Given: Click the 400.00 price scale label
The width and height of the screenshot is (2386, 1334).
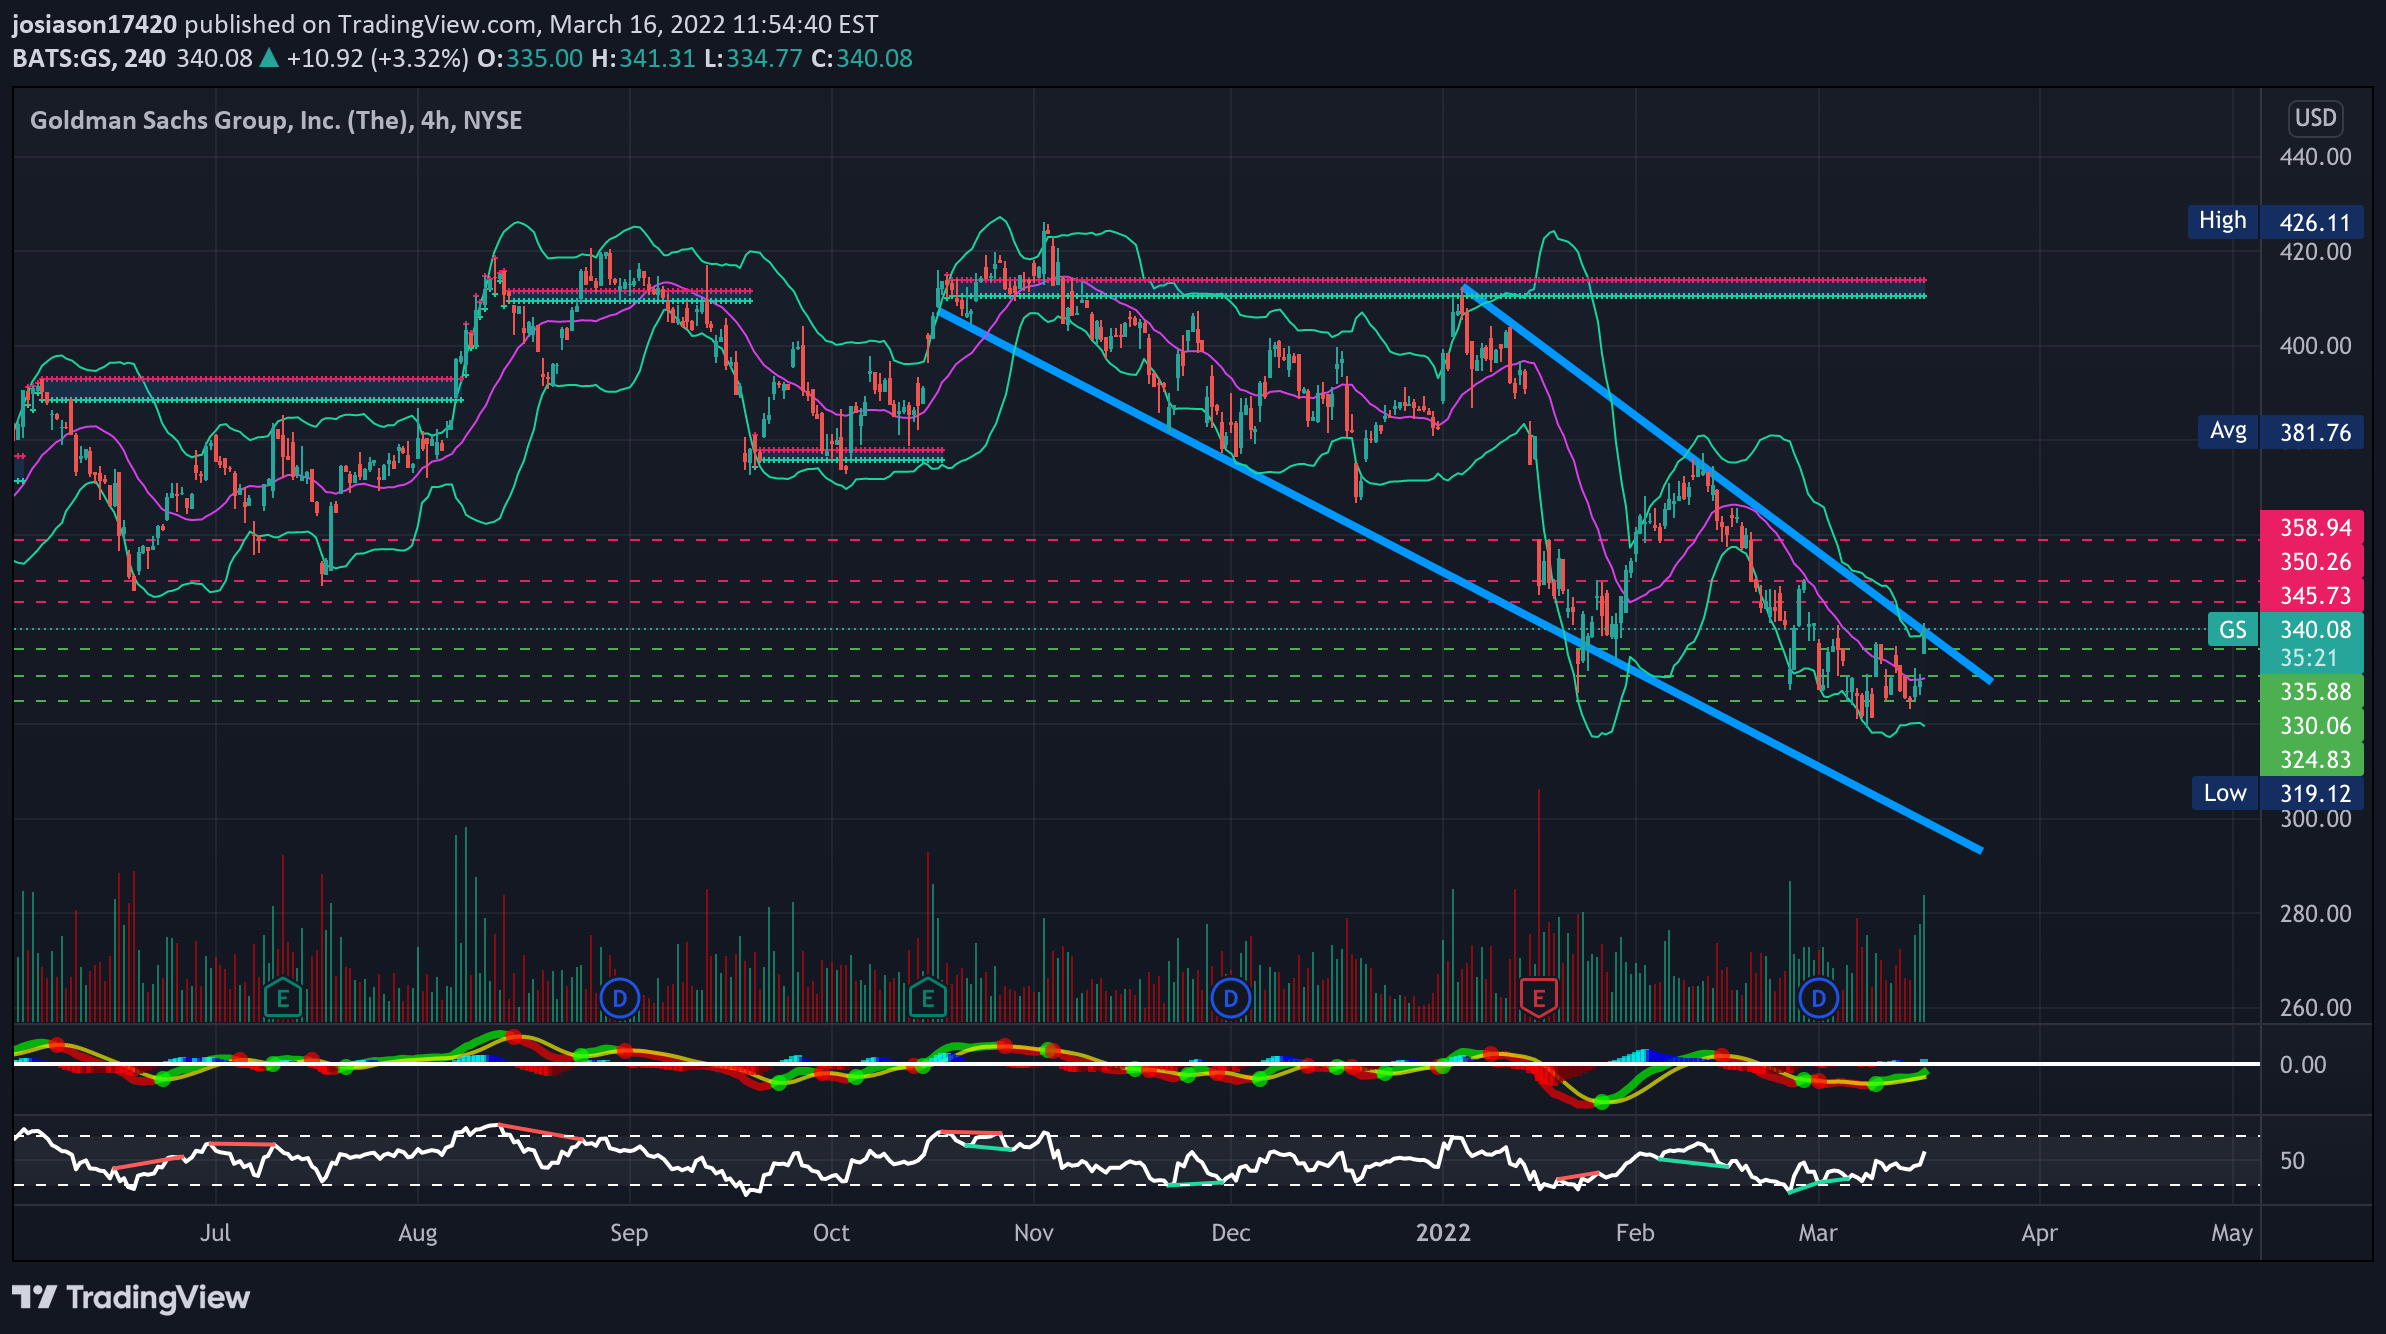Looking at the screenshot, I should pyautogui.click(x=2315, y=345).
